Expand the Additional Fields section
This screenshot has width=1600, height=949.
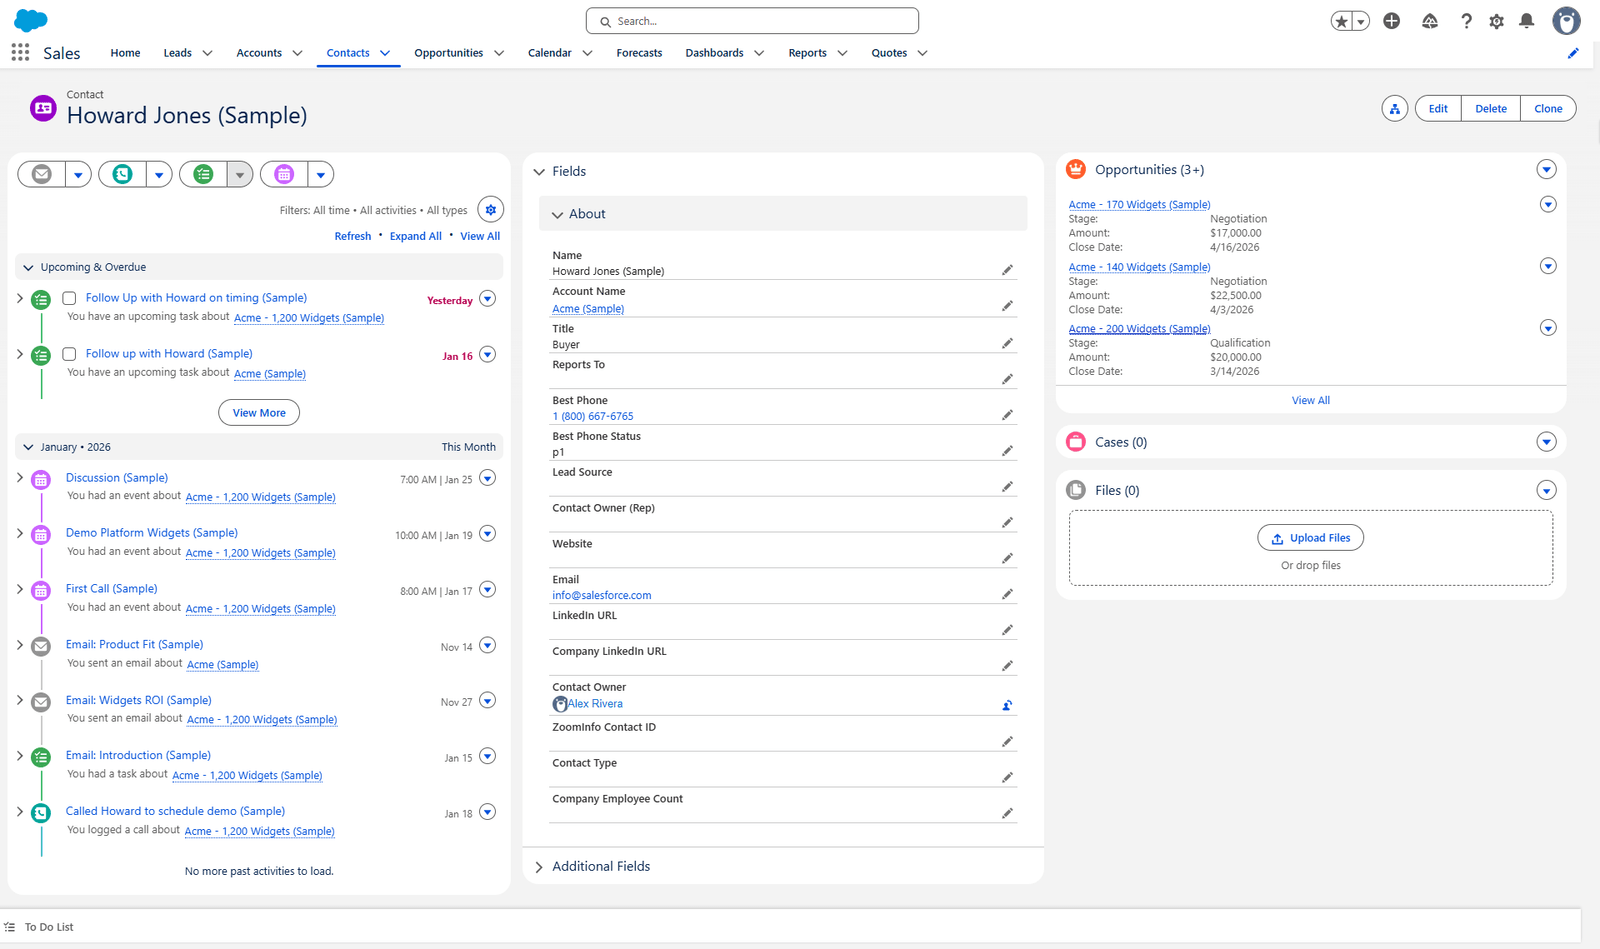tap(539, 867)
